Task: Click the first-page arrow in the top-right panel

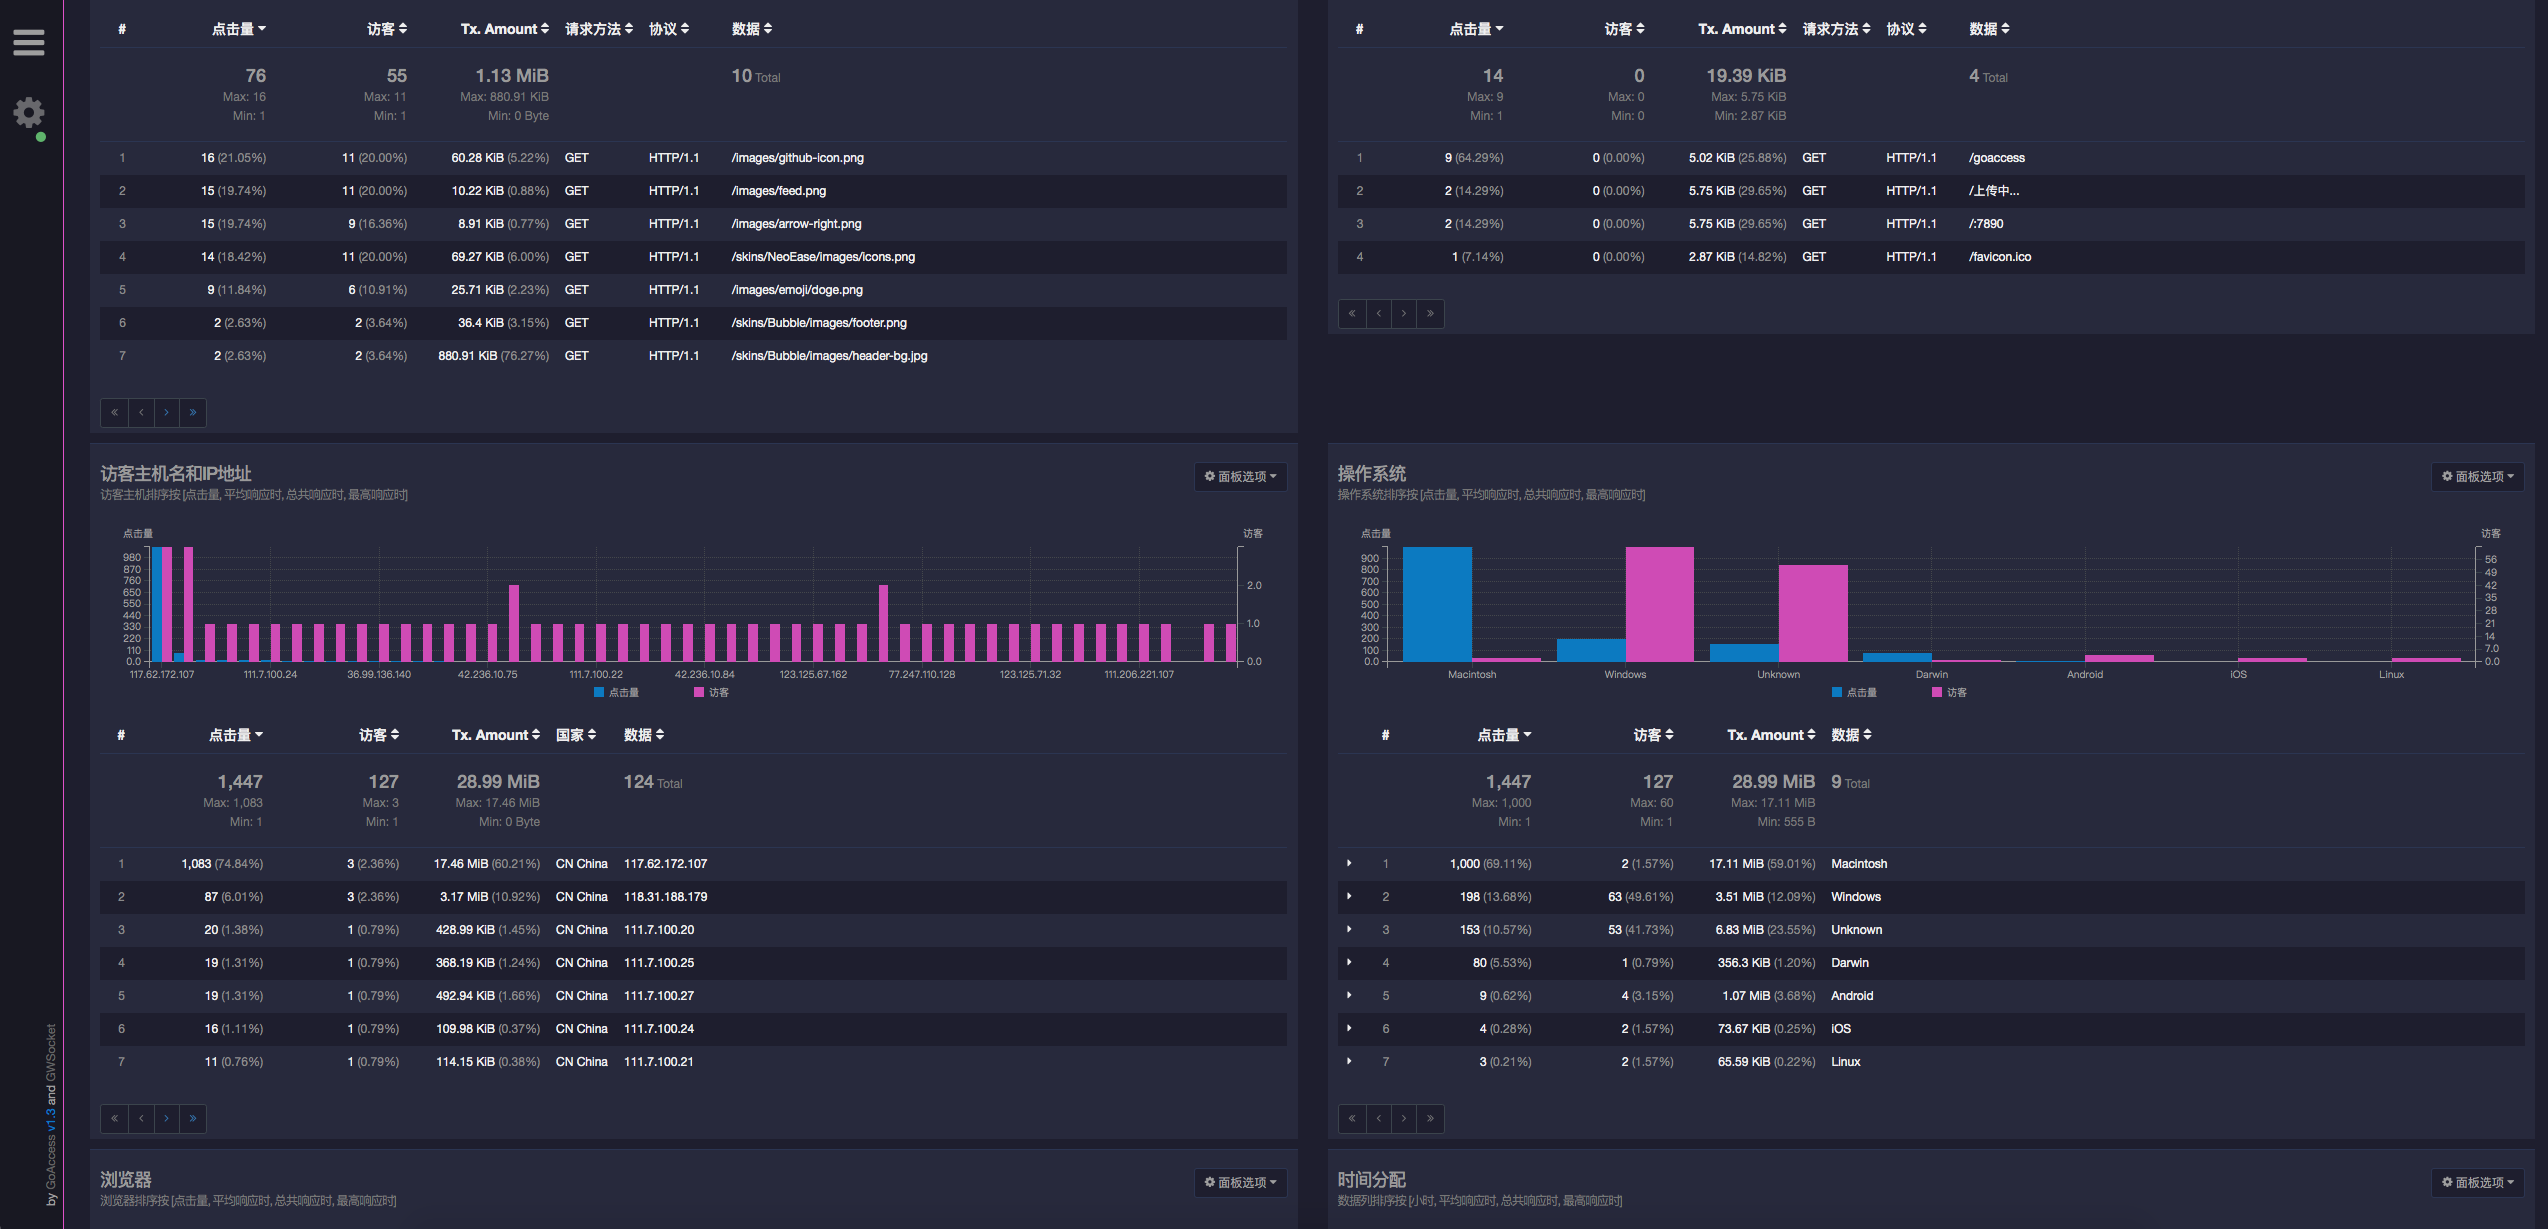Action: [x=1352, y=313]
